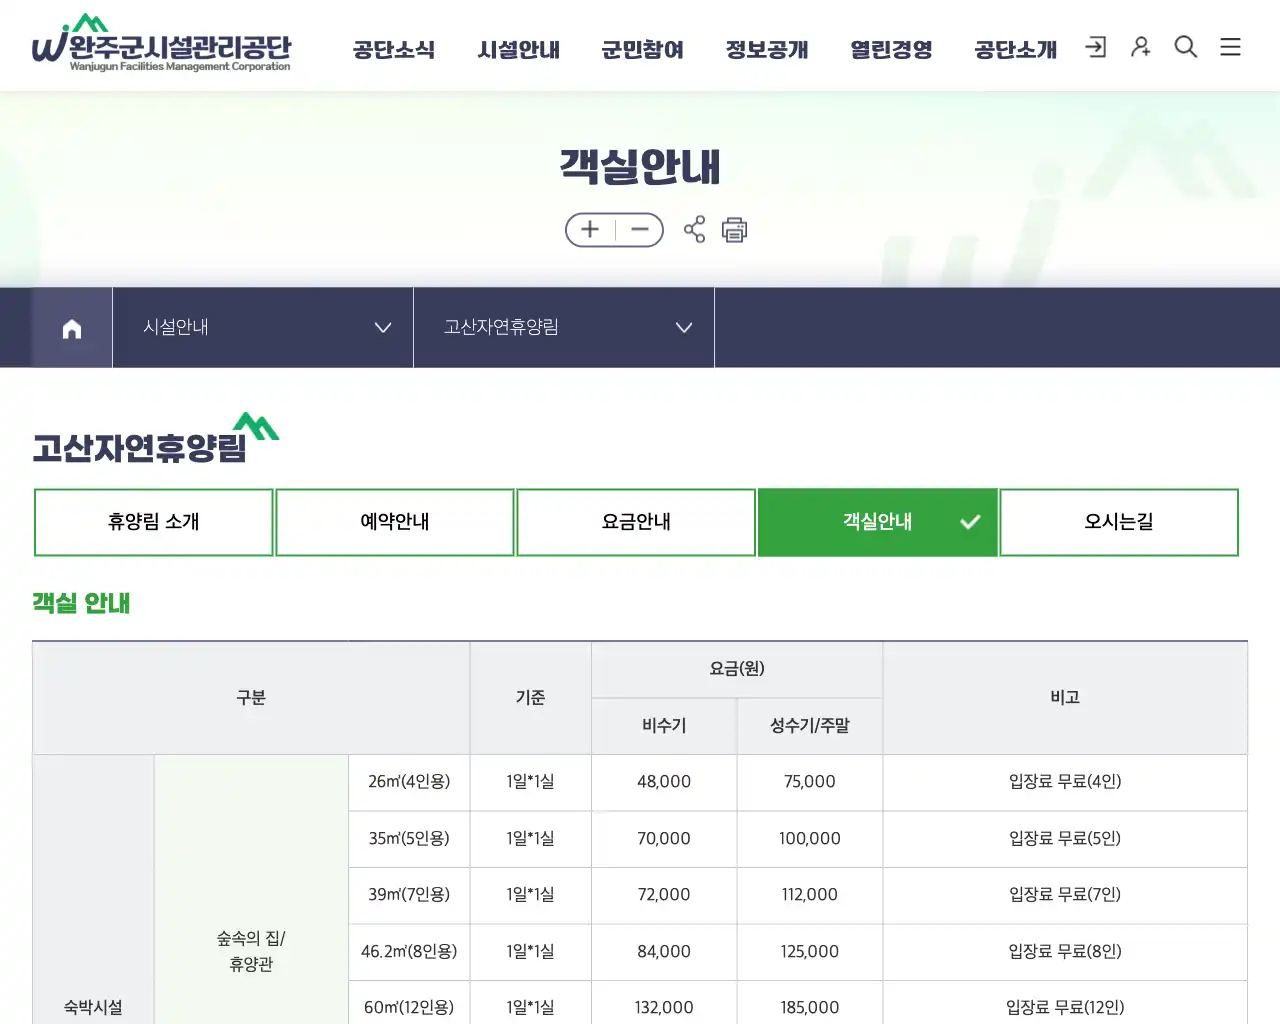Click the 객실안내 page title
Image resolution: width=1280 pixels, height=1024 pixels.
coord(640,167)
